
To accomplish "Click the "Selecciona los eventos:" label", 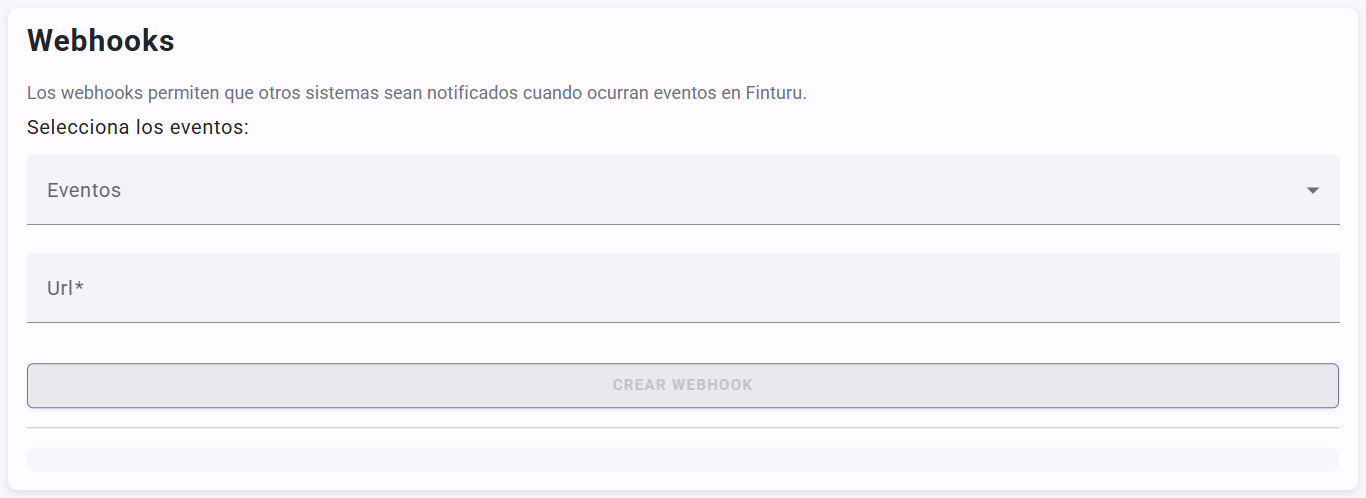I will pos(138,128).
